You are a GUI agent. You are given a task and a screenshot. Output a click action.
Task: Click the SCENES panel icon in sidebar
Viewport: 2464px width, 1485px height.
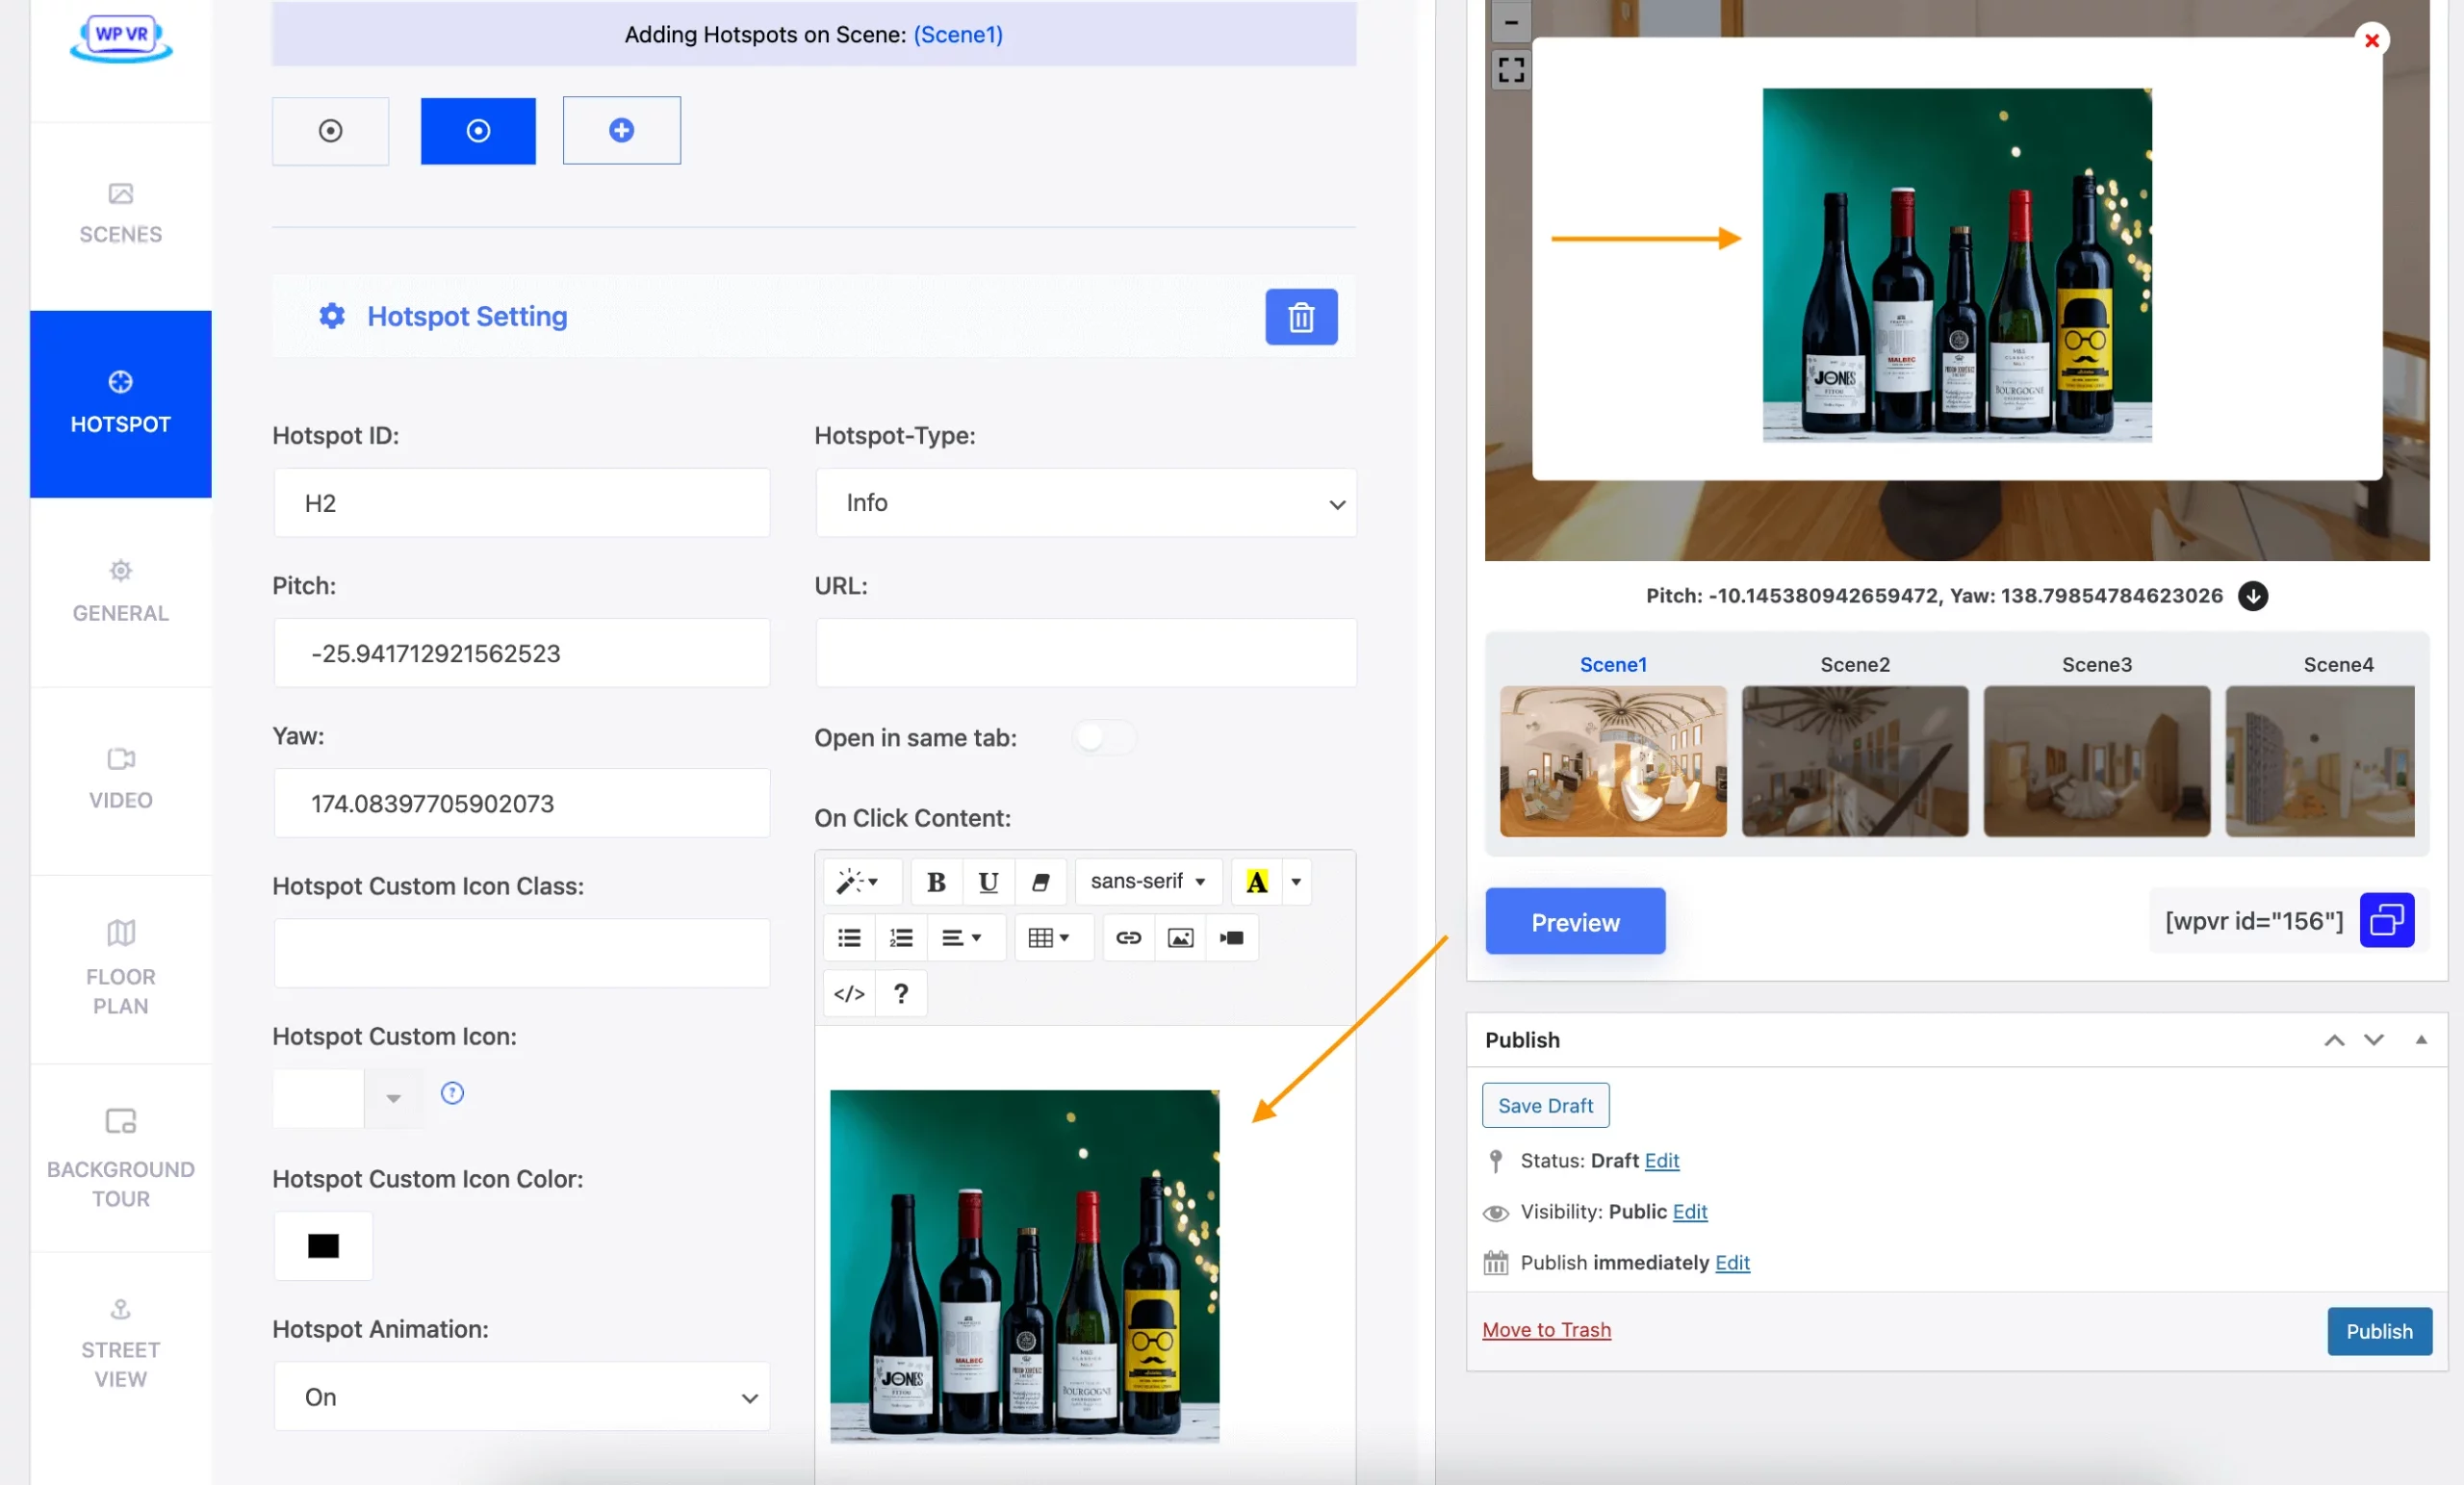[119, 211]
